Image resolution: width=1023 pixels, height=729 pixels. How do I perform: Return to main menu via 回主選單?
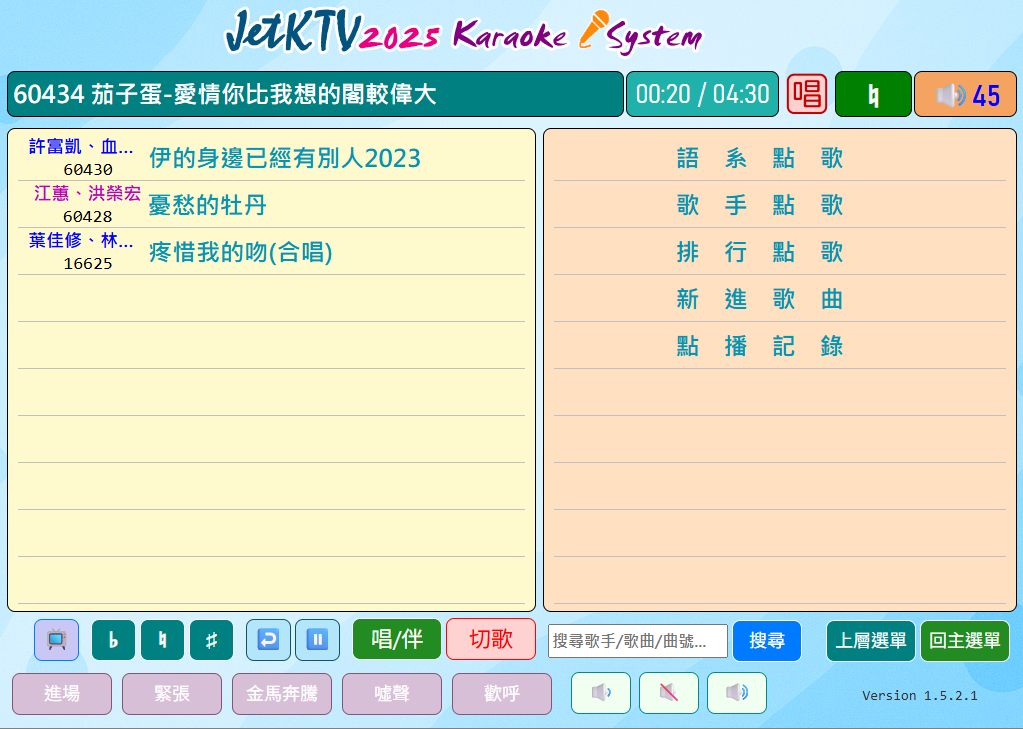(x=965, y=640)
